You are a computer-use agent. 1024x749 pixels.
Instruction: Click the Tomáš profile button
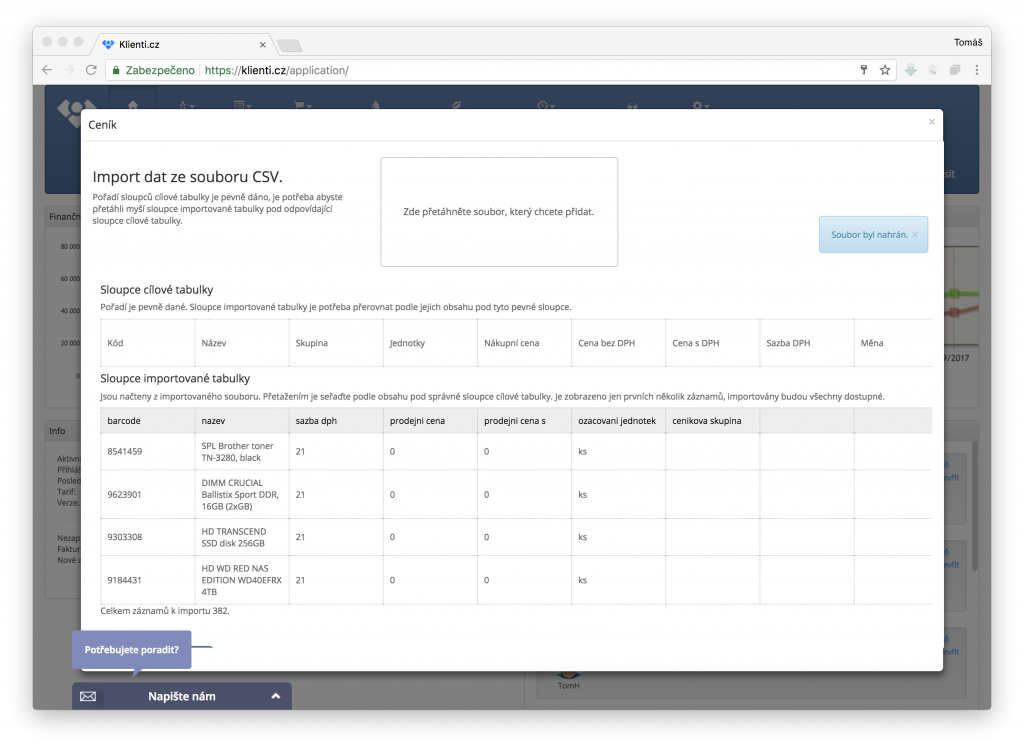[968, 42]
